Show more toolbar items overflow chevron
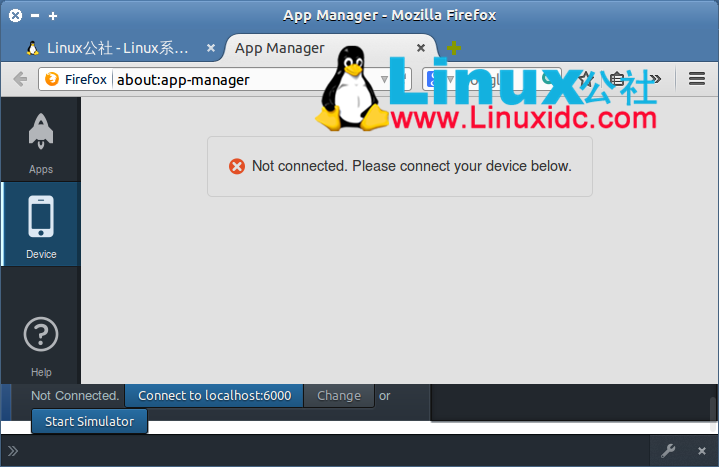The width and height of the screenshot is (719, 467). point(656,79)
